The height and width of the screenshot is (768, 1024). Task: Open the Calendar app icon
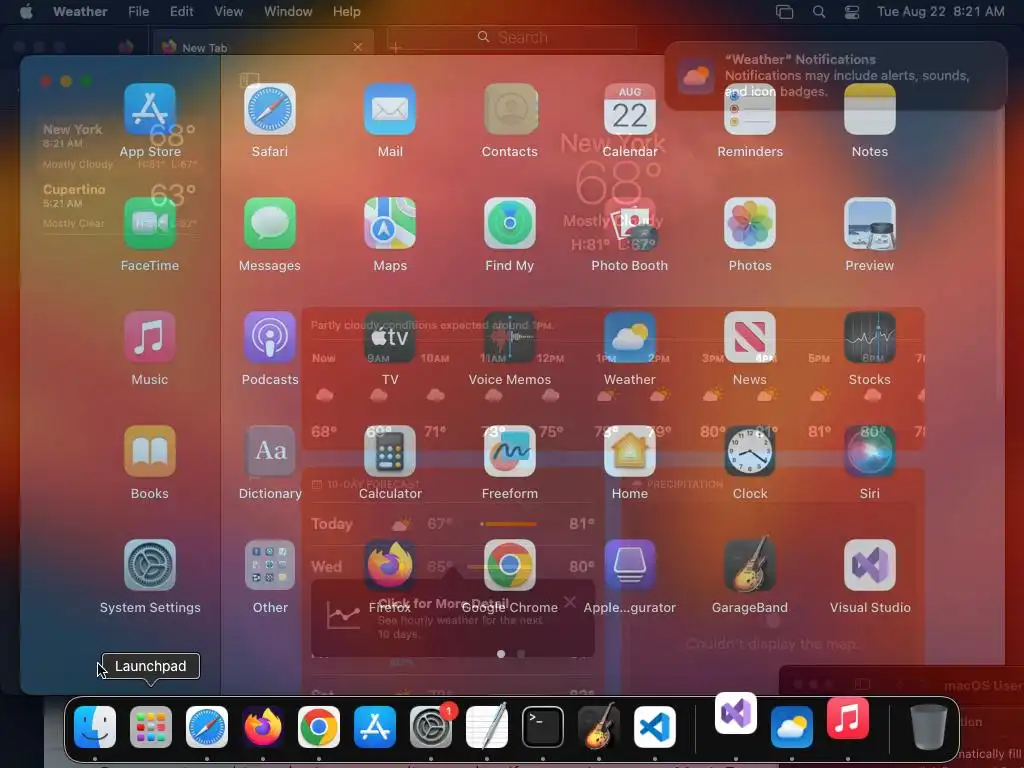click(630, 109)
